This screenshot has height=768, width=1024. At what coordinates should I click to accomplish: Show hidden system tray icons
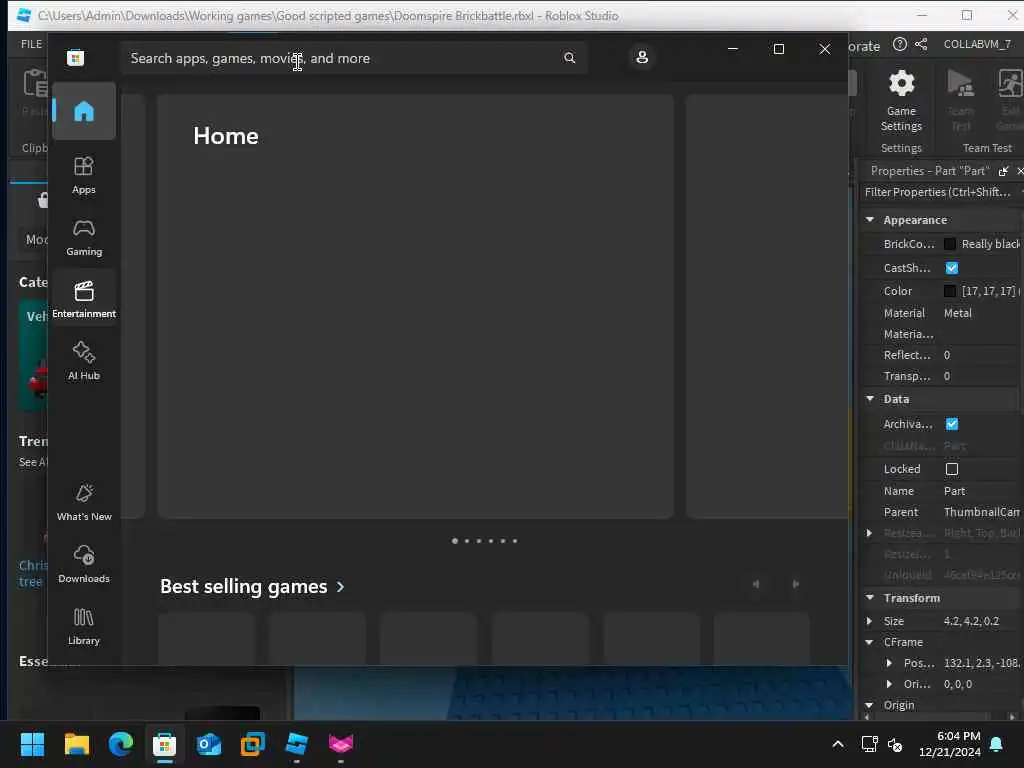tap(838, 744)
